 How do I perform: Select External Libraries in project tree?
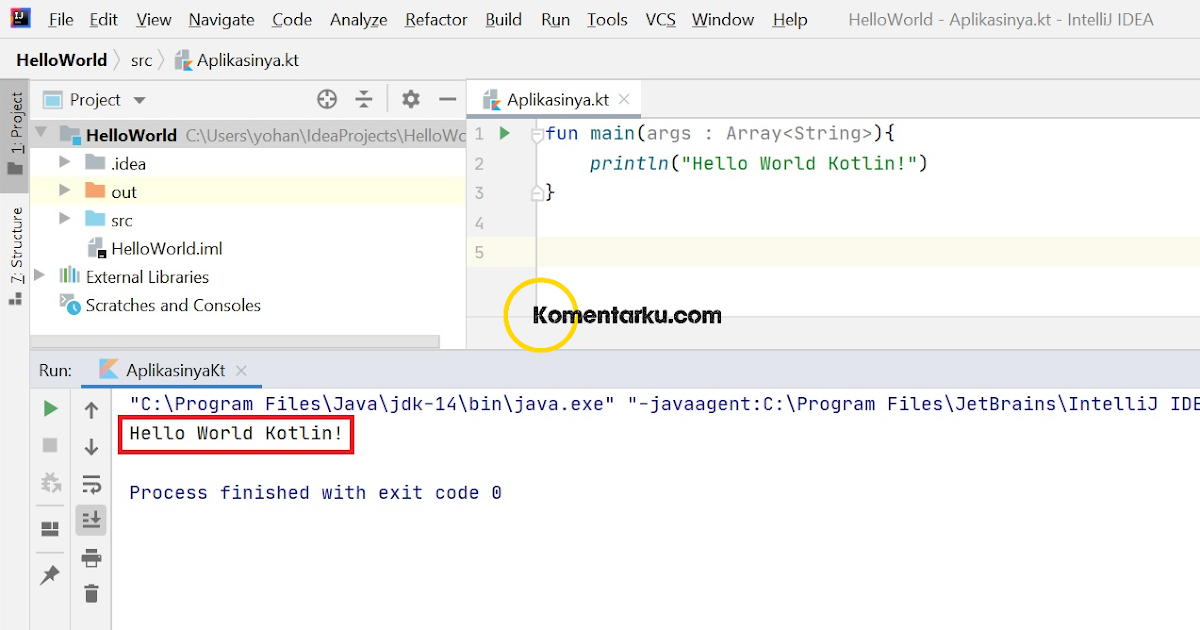point(135,277)
